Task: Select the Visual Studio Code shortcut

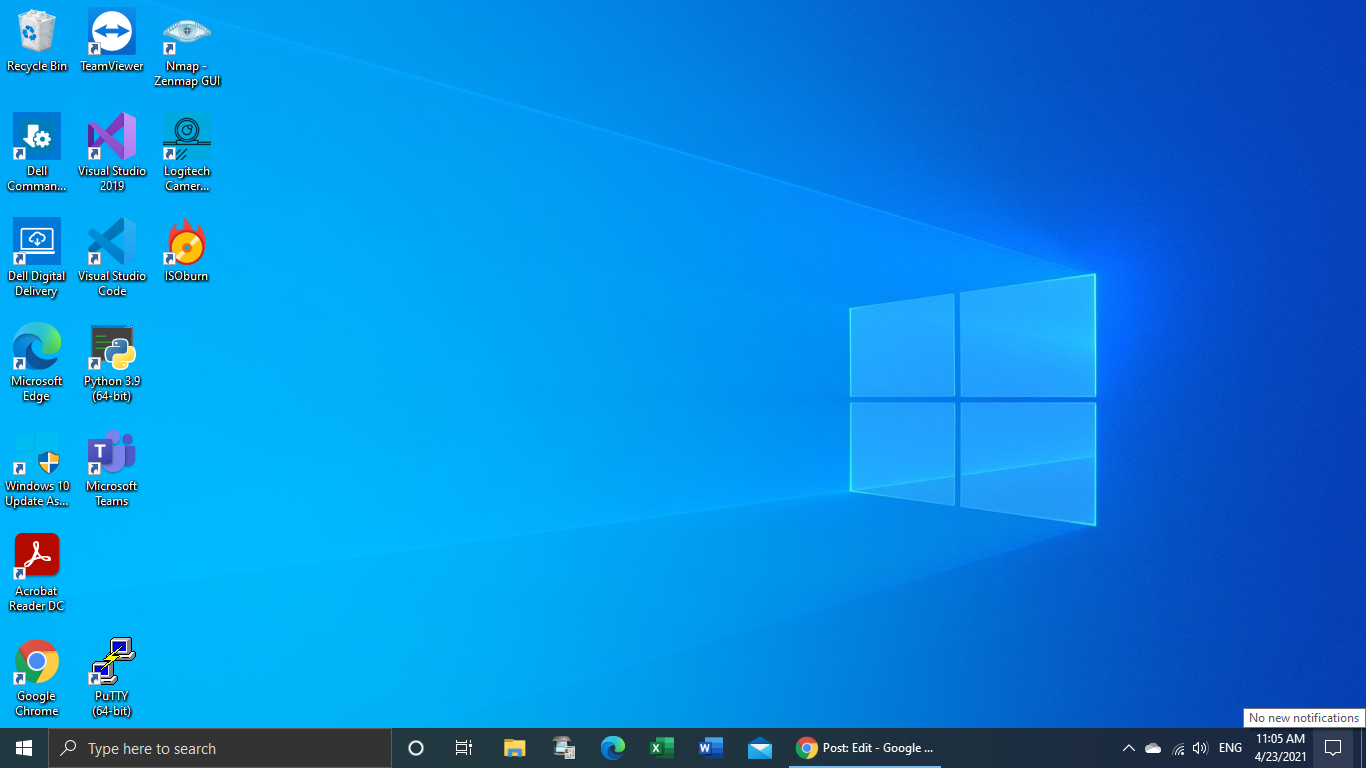Action: pos(112,258)
